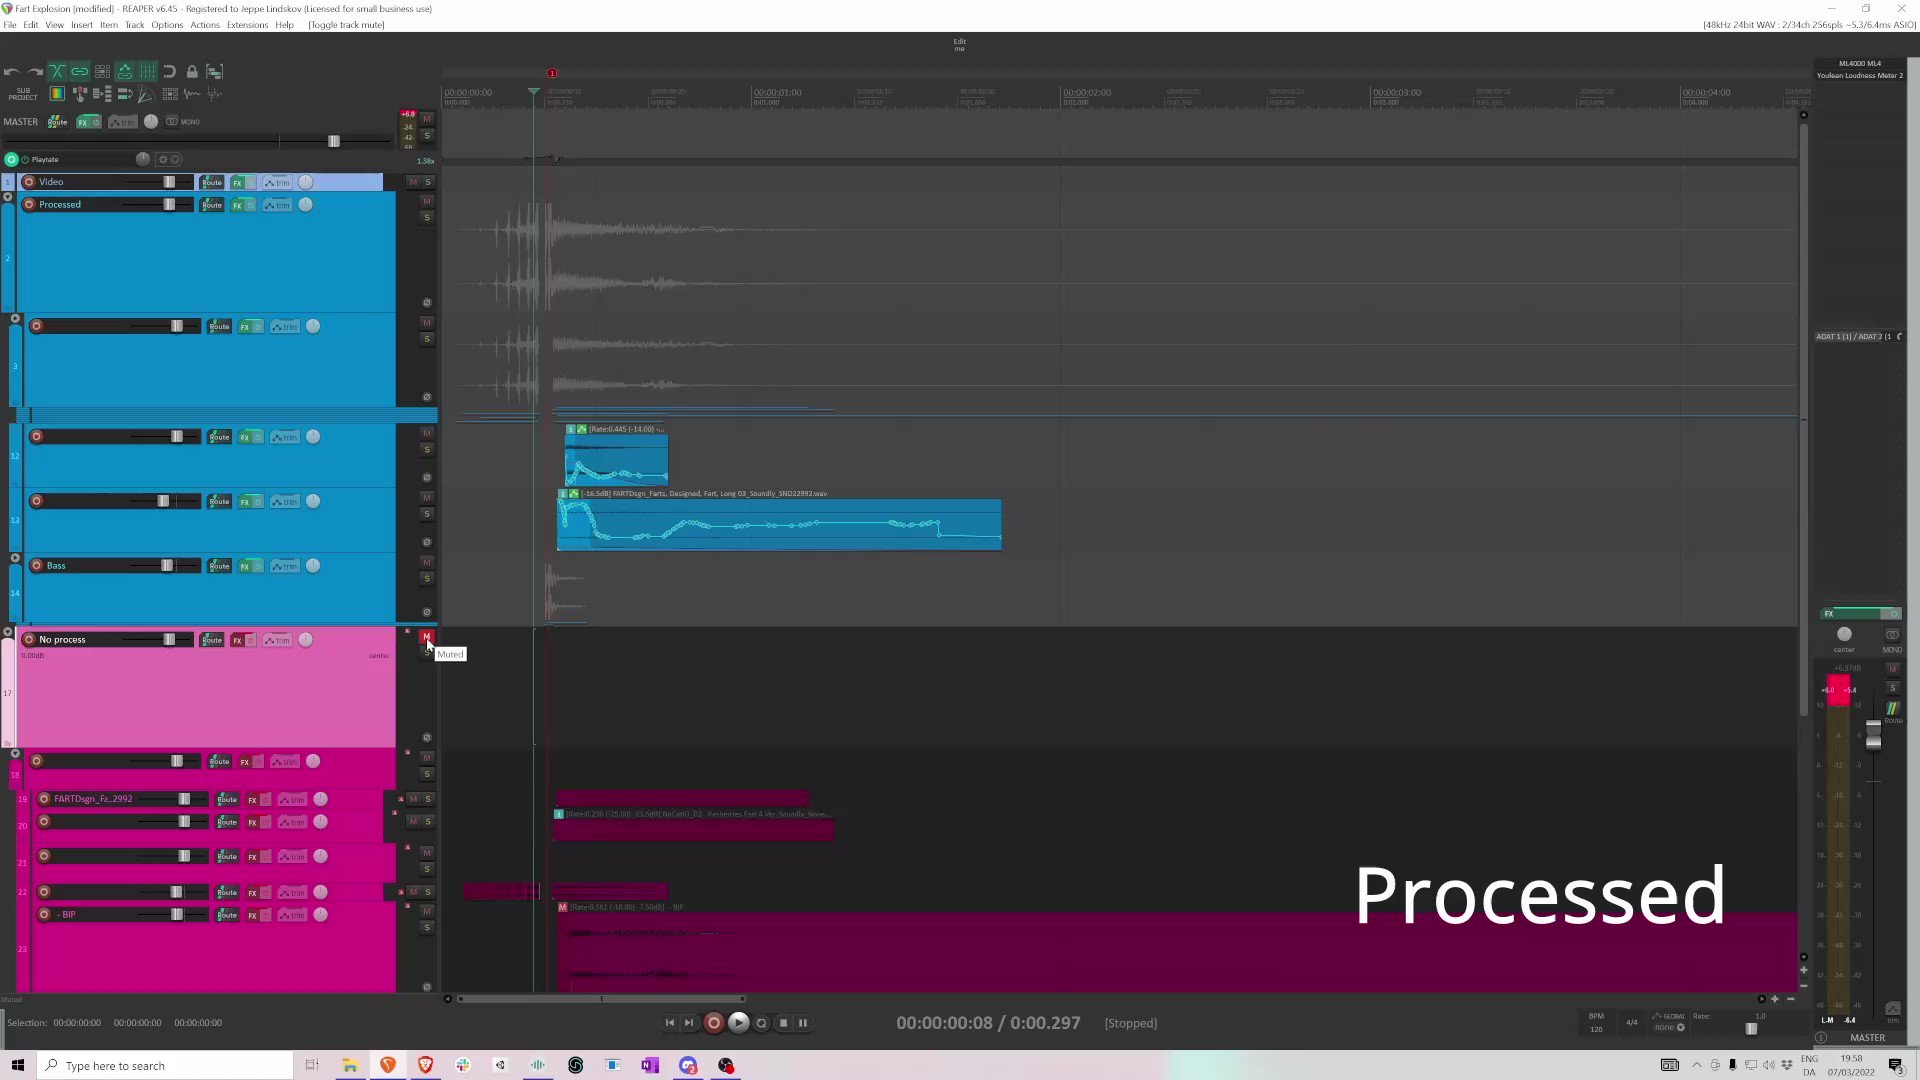Toggle item grouping link icon
Screen dimensions: 1920x1080
point(79,72)
